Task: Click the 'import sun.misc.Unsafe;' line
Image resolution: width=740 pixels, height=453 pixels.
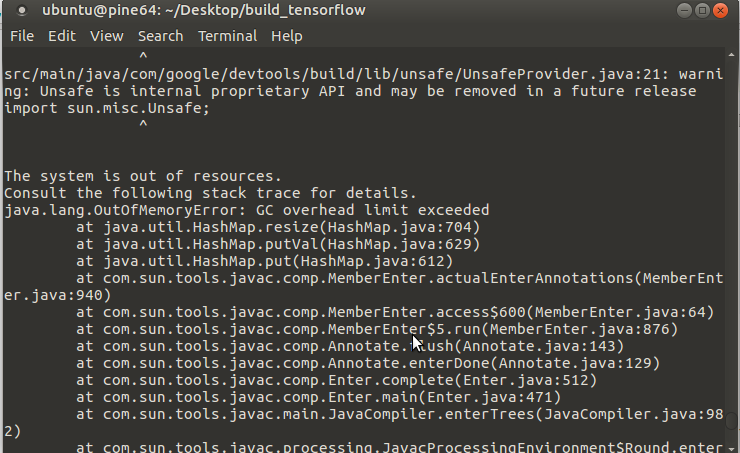Action: pyautogui.click(x=107, y=108)
